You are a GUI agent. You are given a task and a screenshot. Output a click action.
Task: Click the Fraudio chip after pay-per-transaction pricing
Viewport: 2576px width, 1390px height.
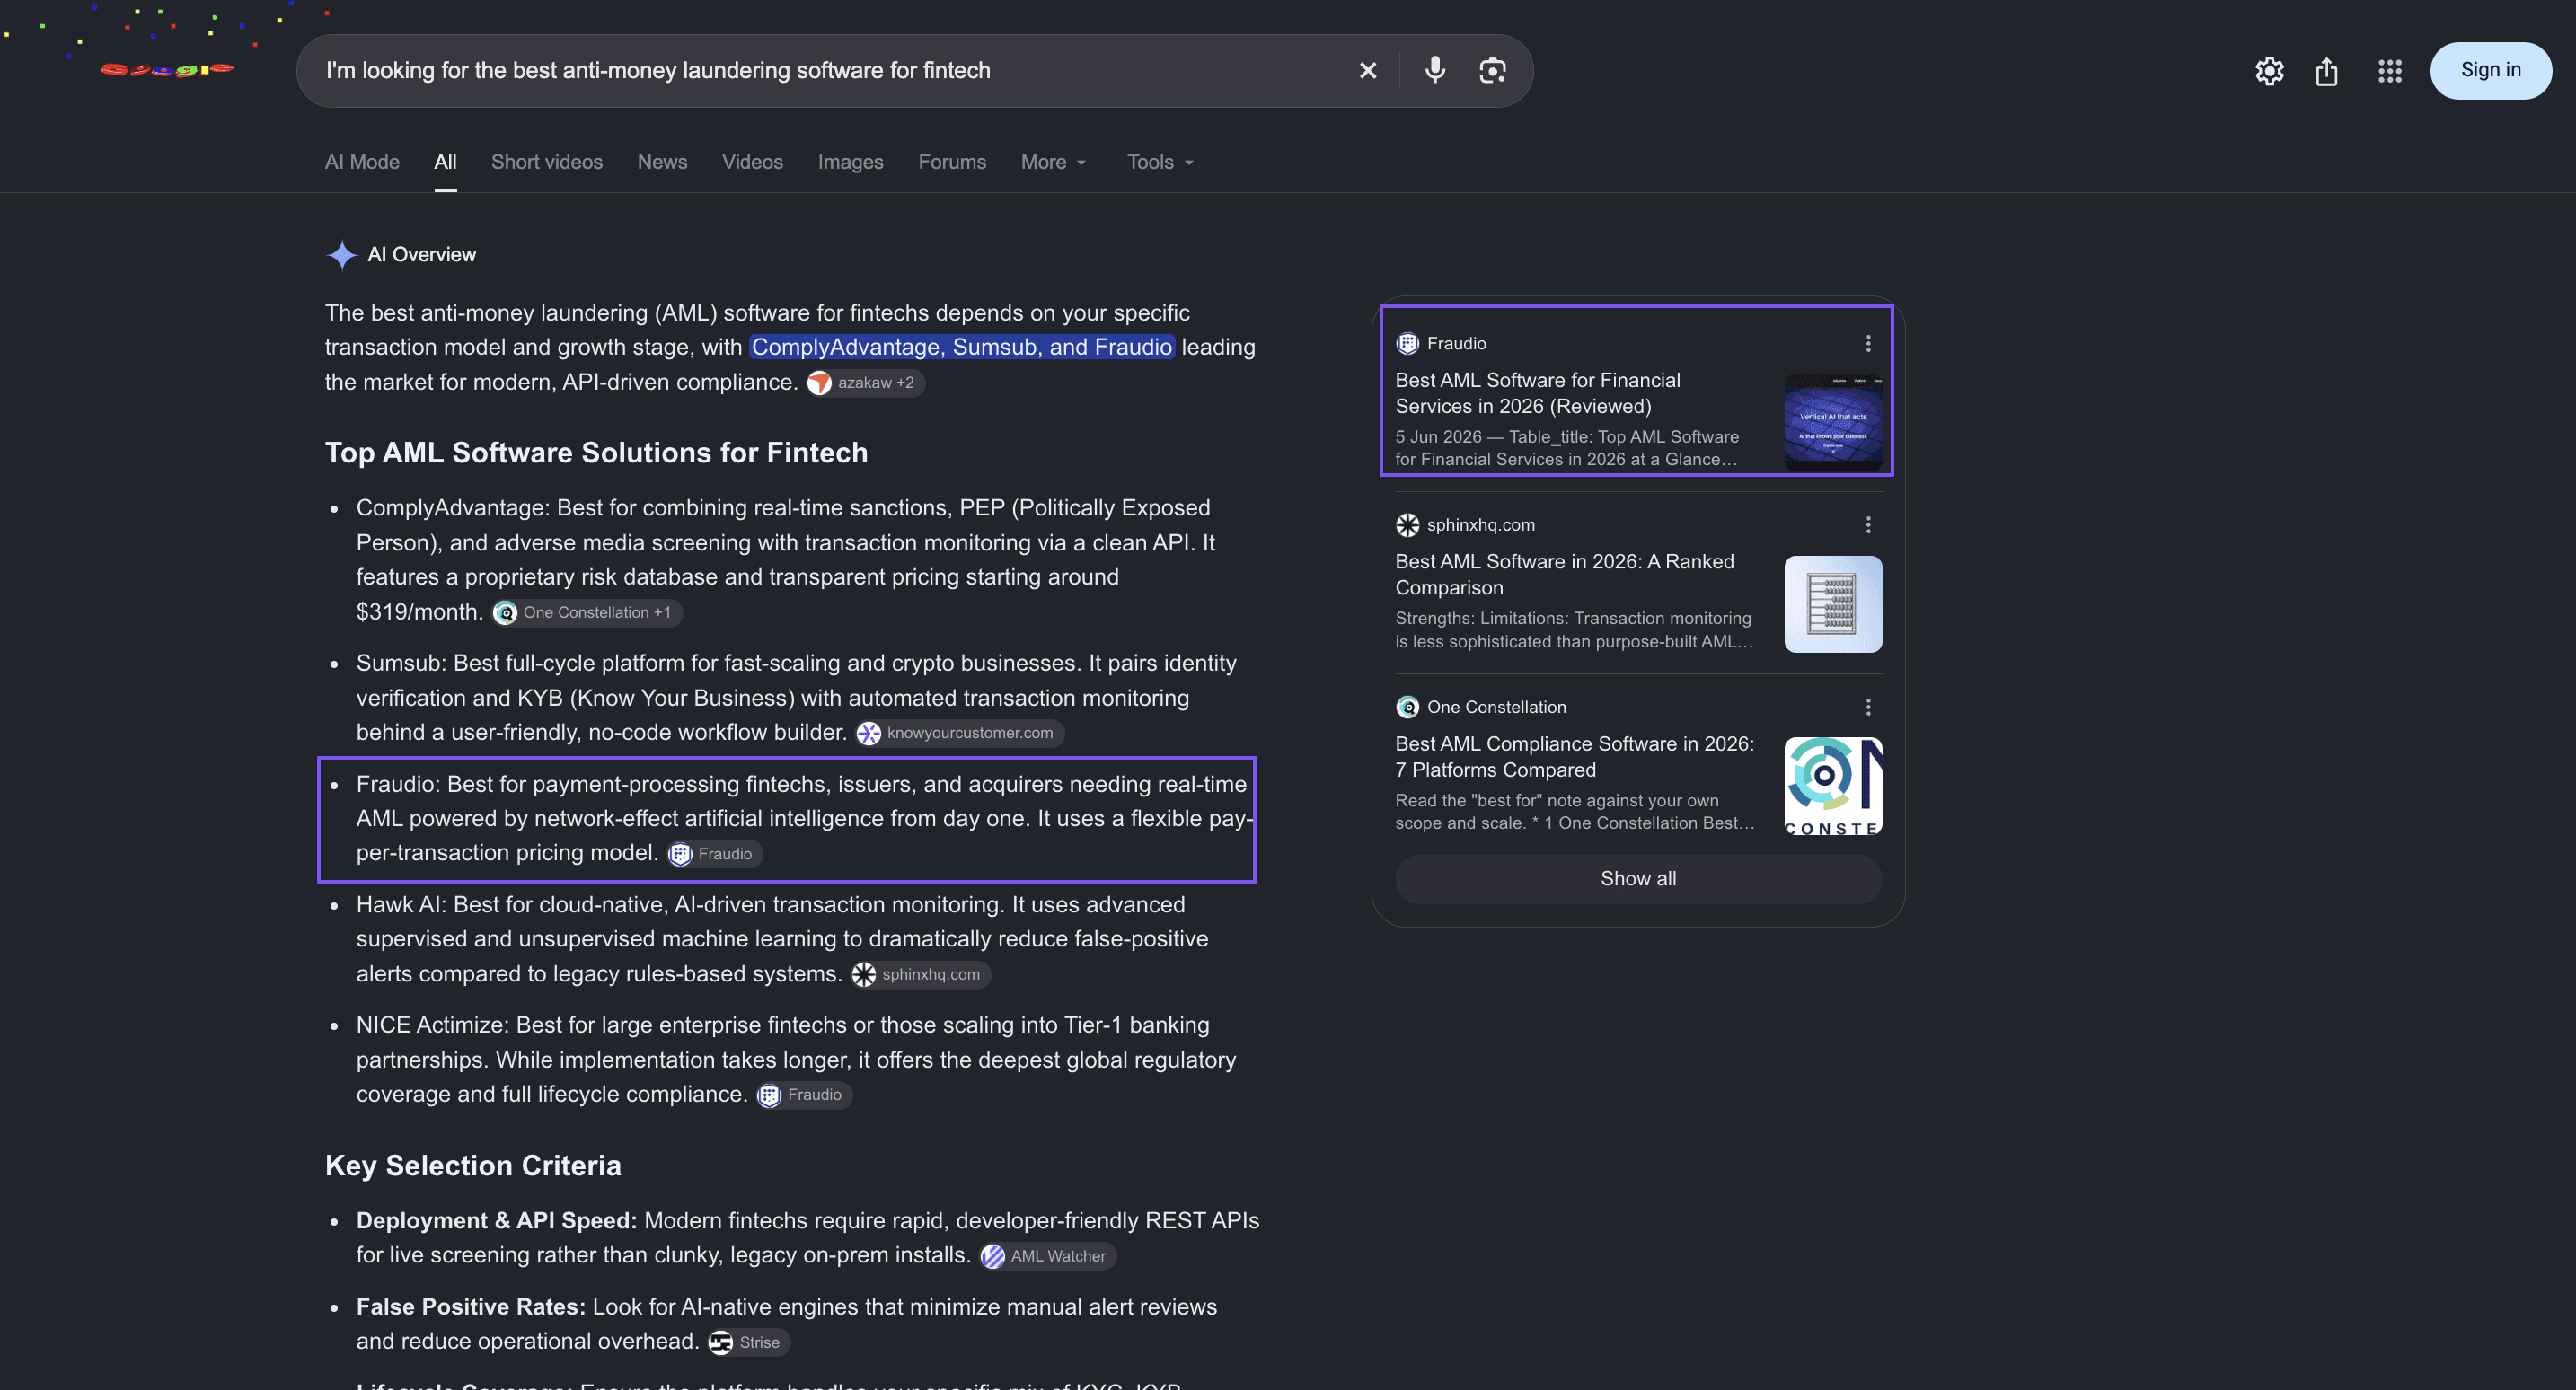[x=715, y=854]
